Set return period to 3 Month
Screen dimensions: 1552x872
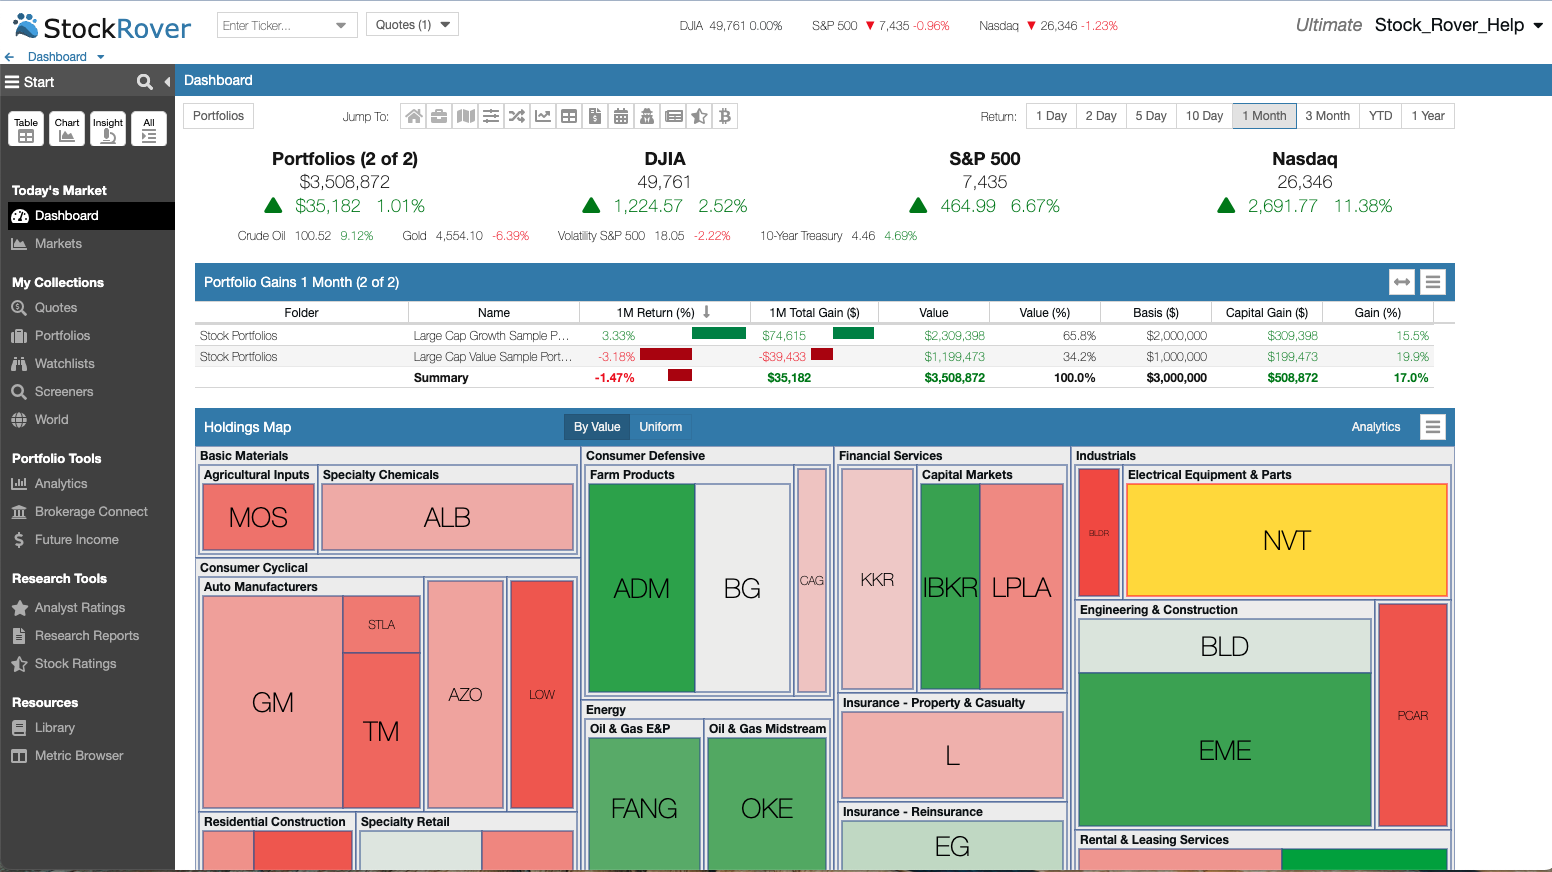click(1327, 116)
